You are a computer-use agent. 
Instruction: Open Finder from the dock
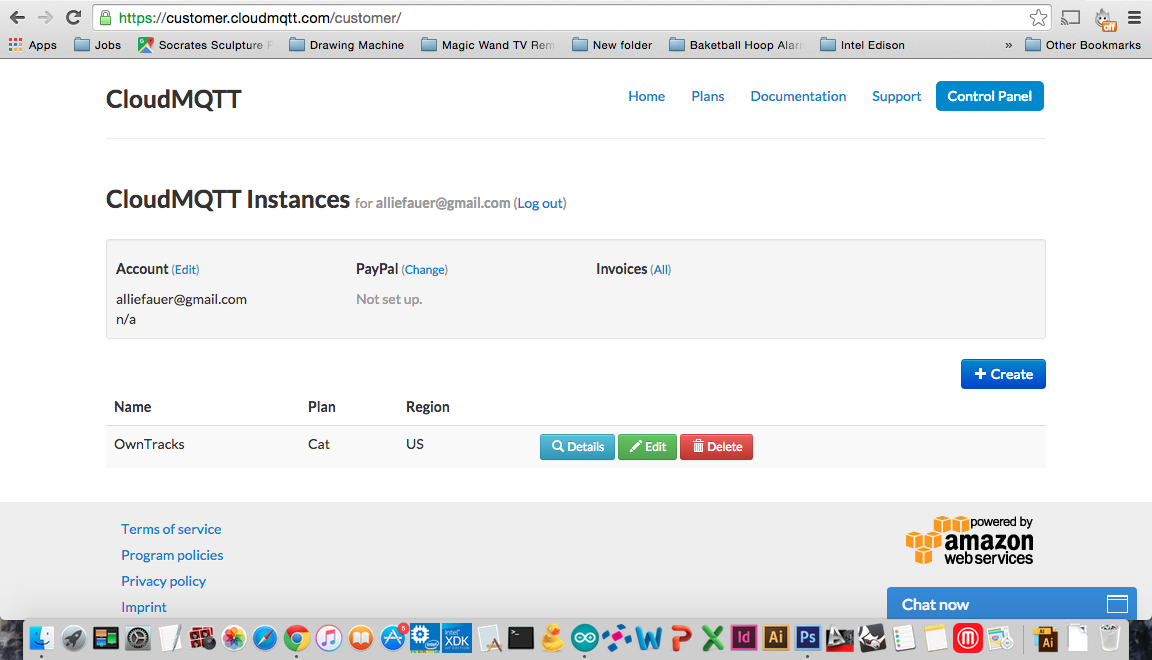pyautogui.click(x=41, y=638)
